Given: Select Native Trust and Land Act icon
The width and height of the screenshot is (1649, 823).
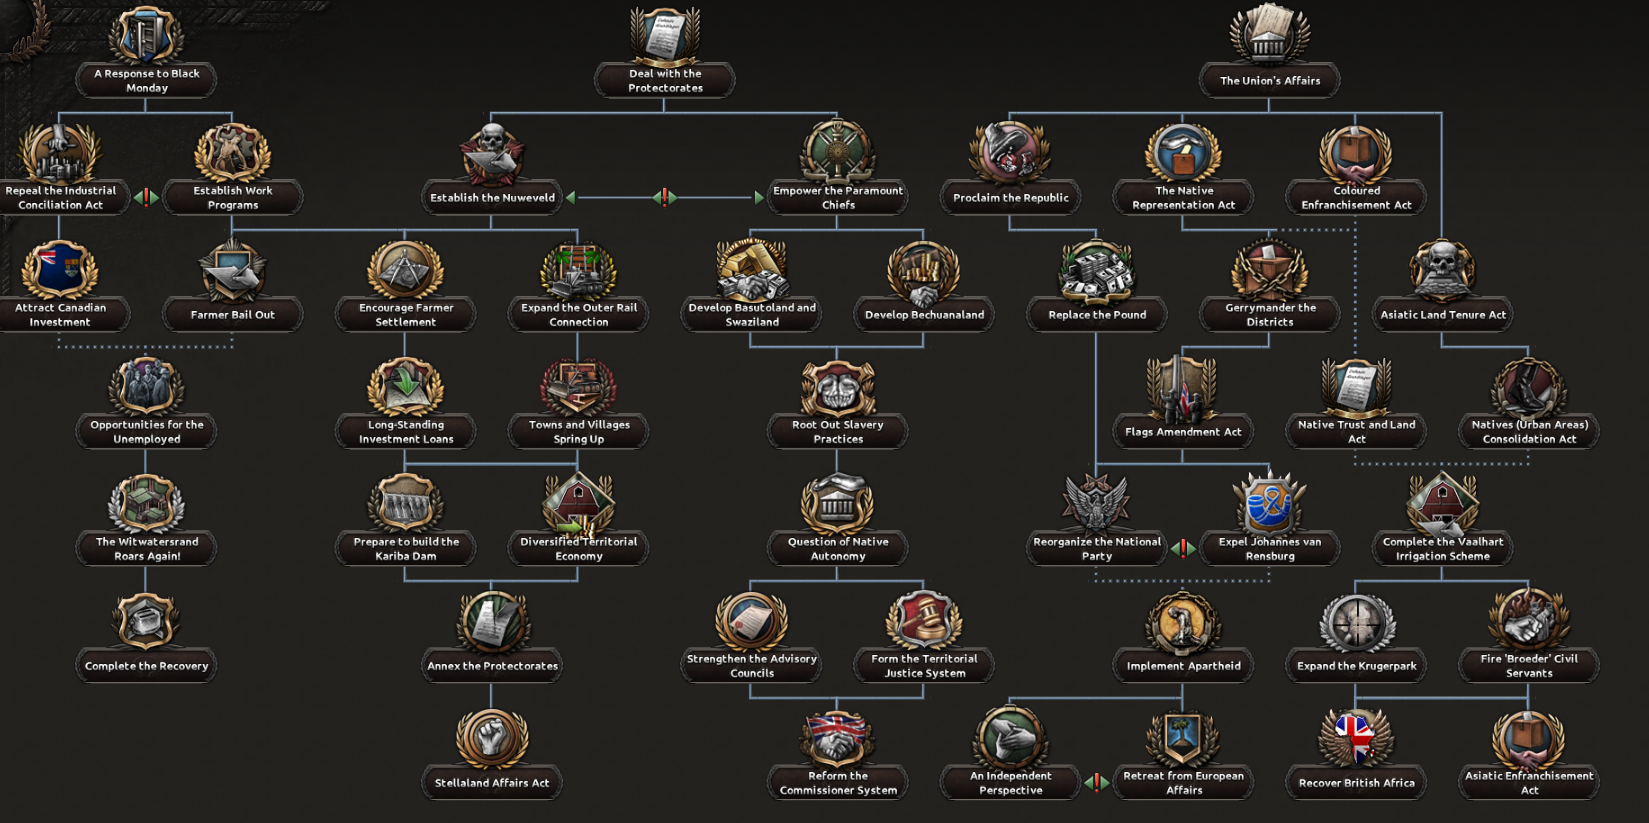Looking at the screenshot, I should 1356,386.
